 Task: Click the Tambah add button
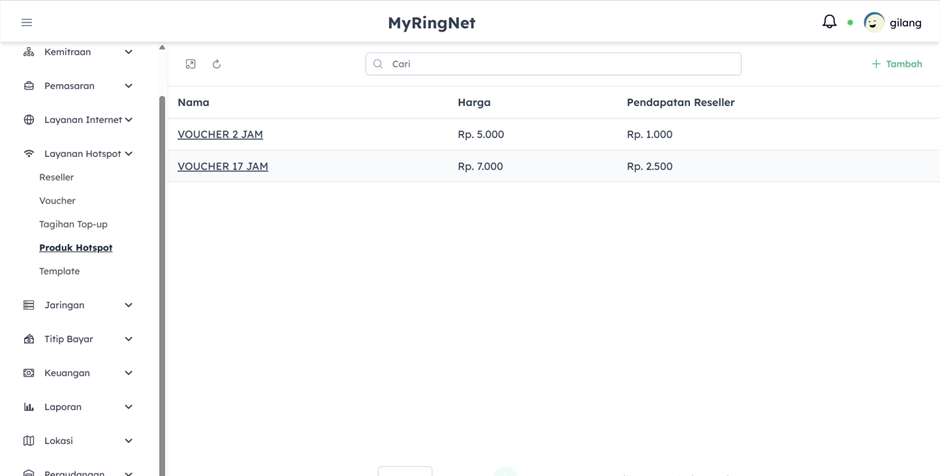[897, 64]
